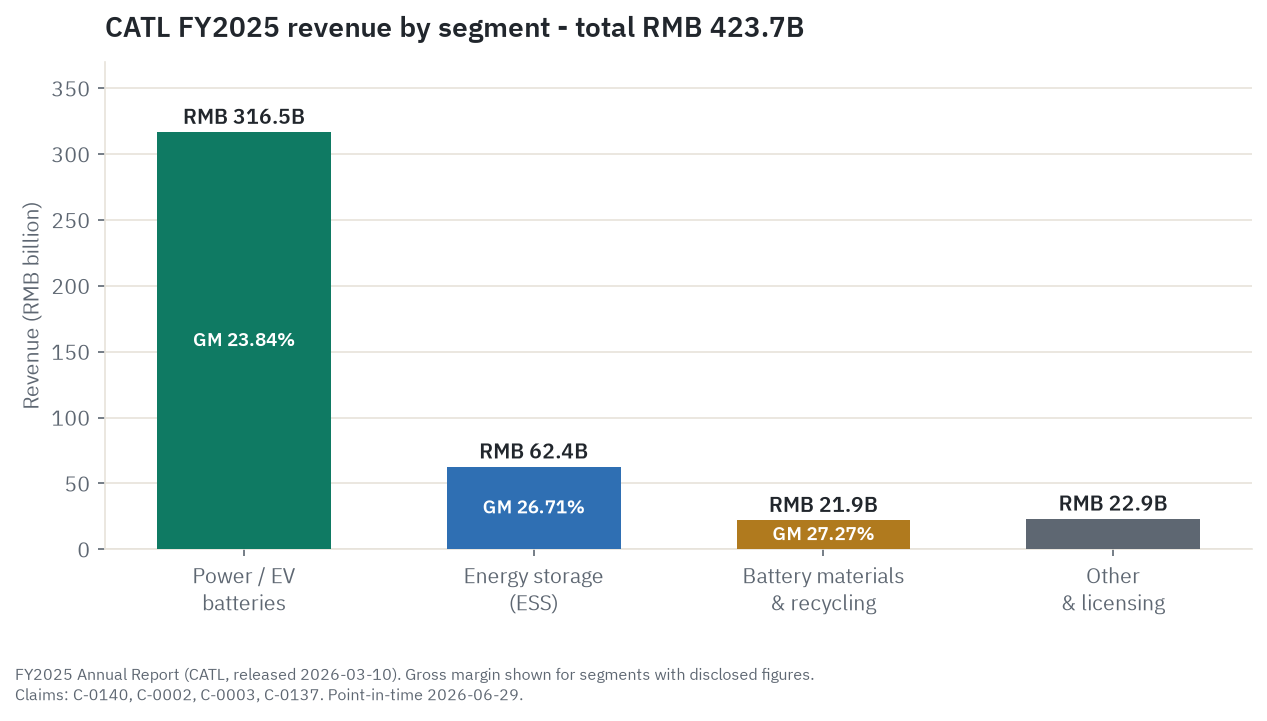The width and height of the screenshot is (1267, 721).
Task: Click the 350 y-axis tick label
Action: click(x=71, y=89)
